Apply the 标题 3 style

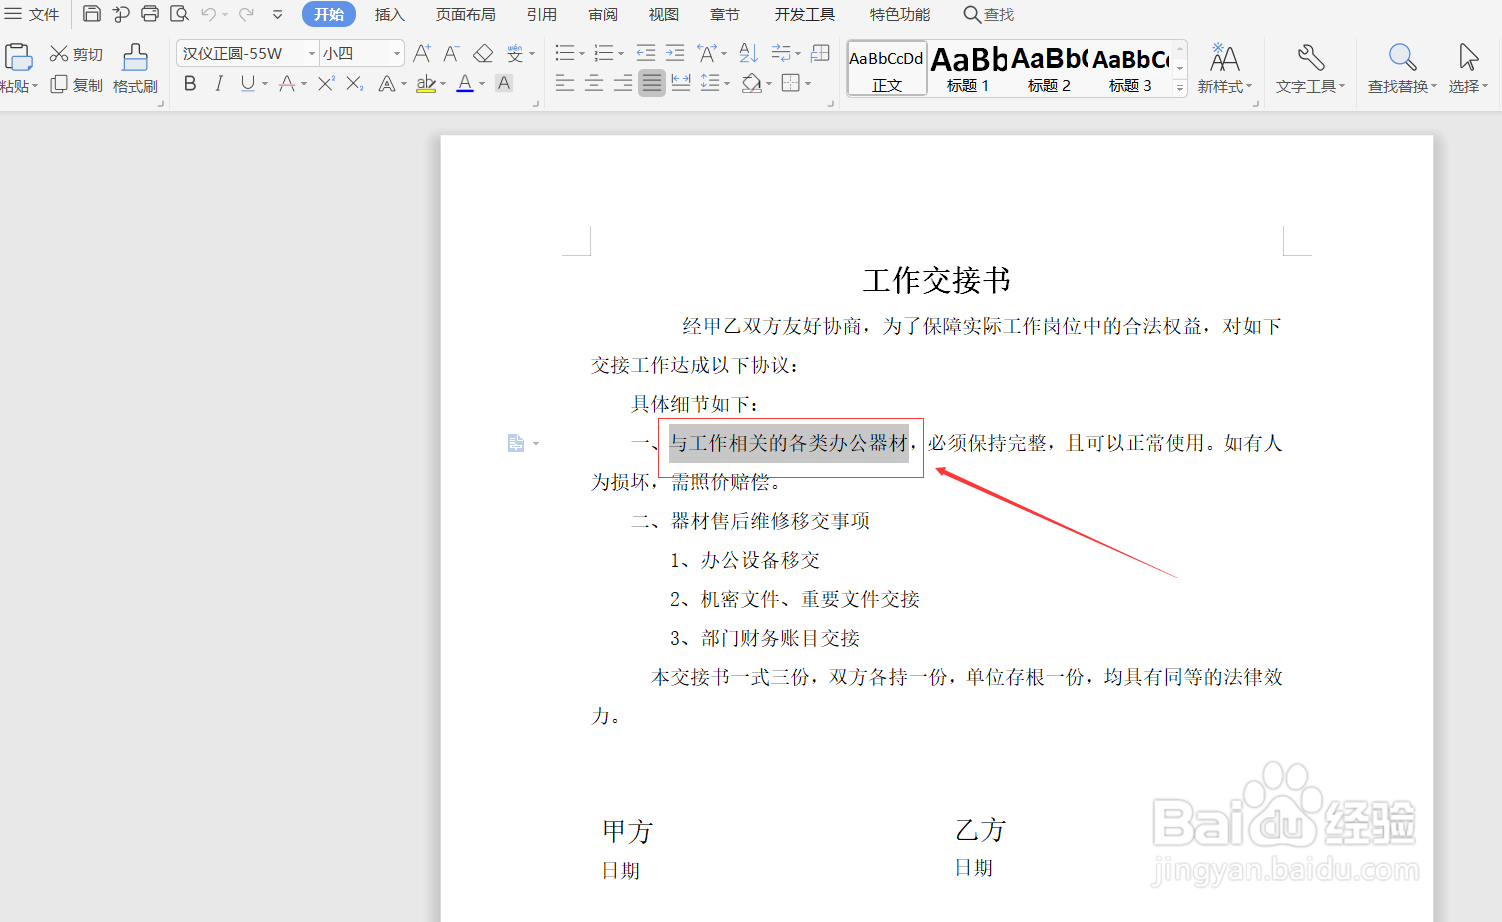[1130, 68]
